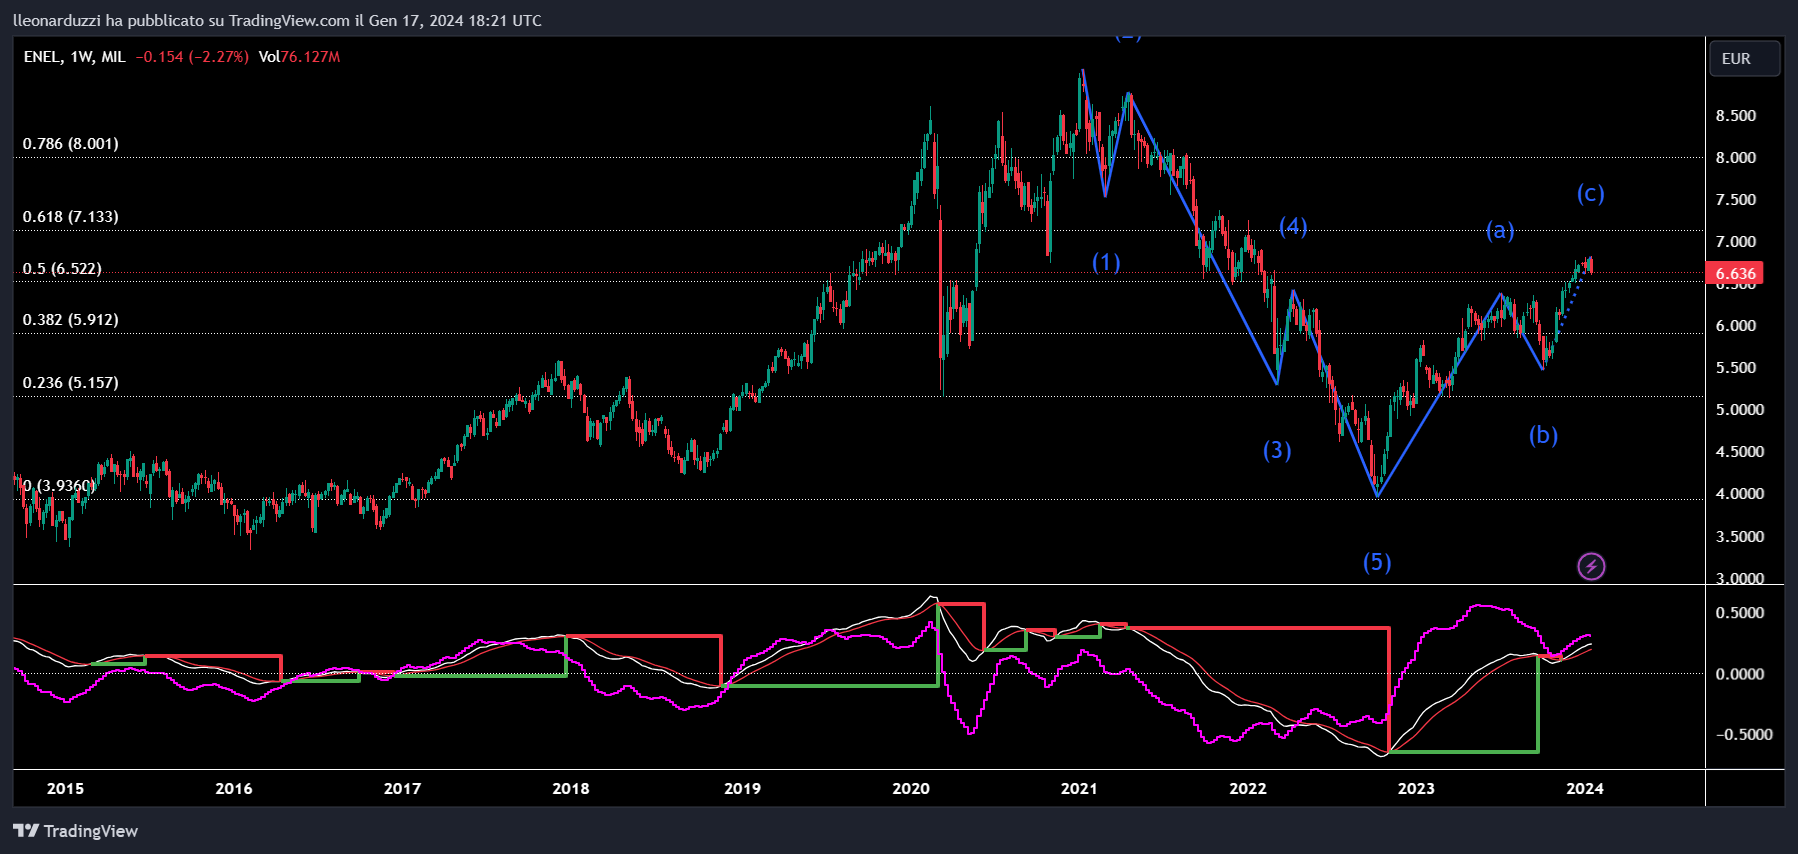The image size is (1798, 854).
Task: Click the 3.5000 price axis value
Action: 1740,537
